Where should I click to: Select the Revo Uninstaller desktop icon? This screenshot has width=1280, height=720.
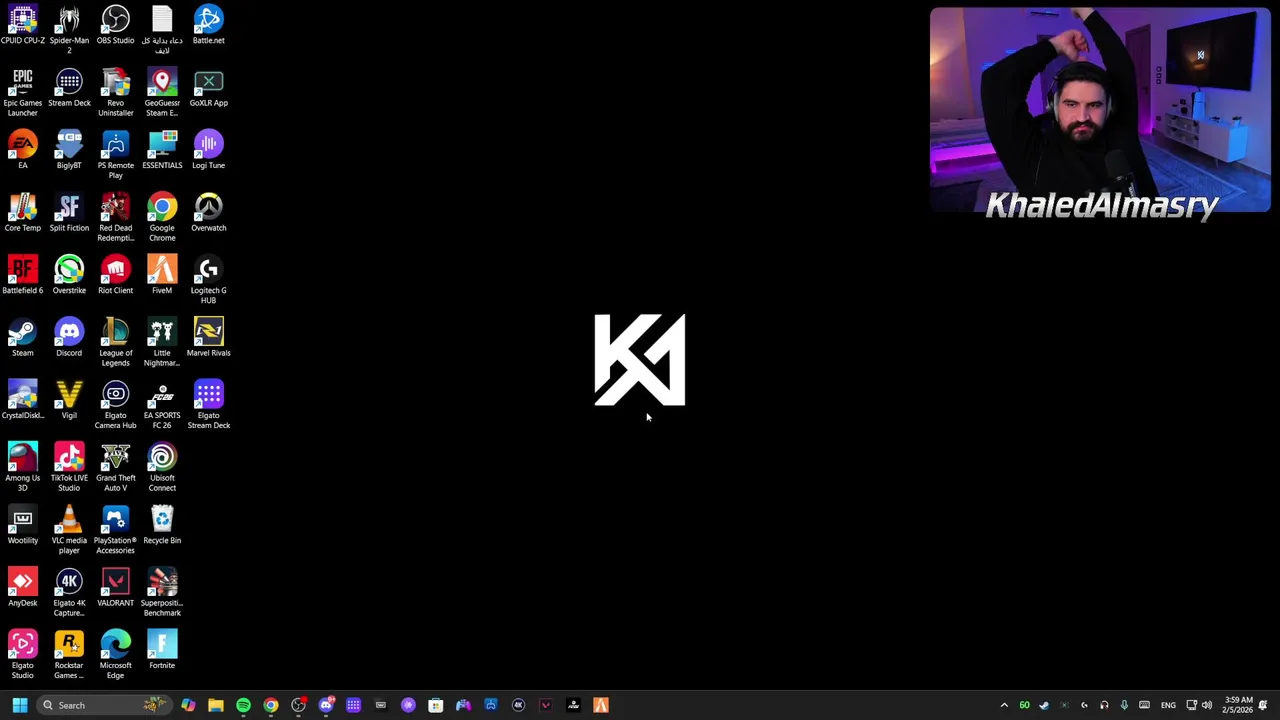[115, 93]
